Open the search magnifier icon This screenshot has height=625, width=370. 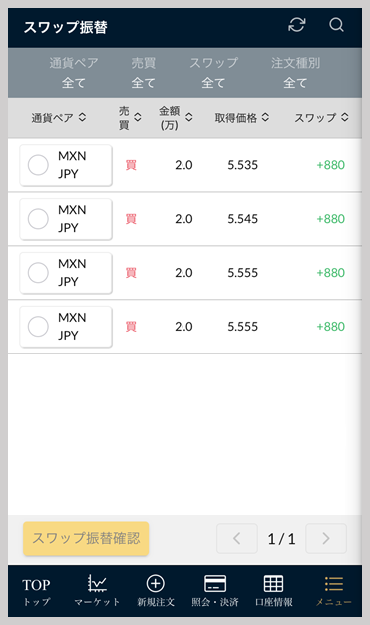click(x=336, y=25)
